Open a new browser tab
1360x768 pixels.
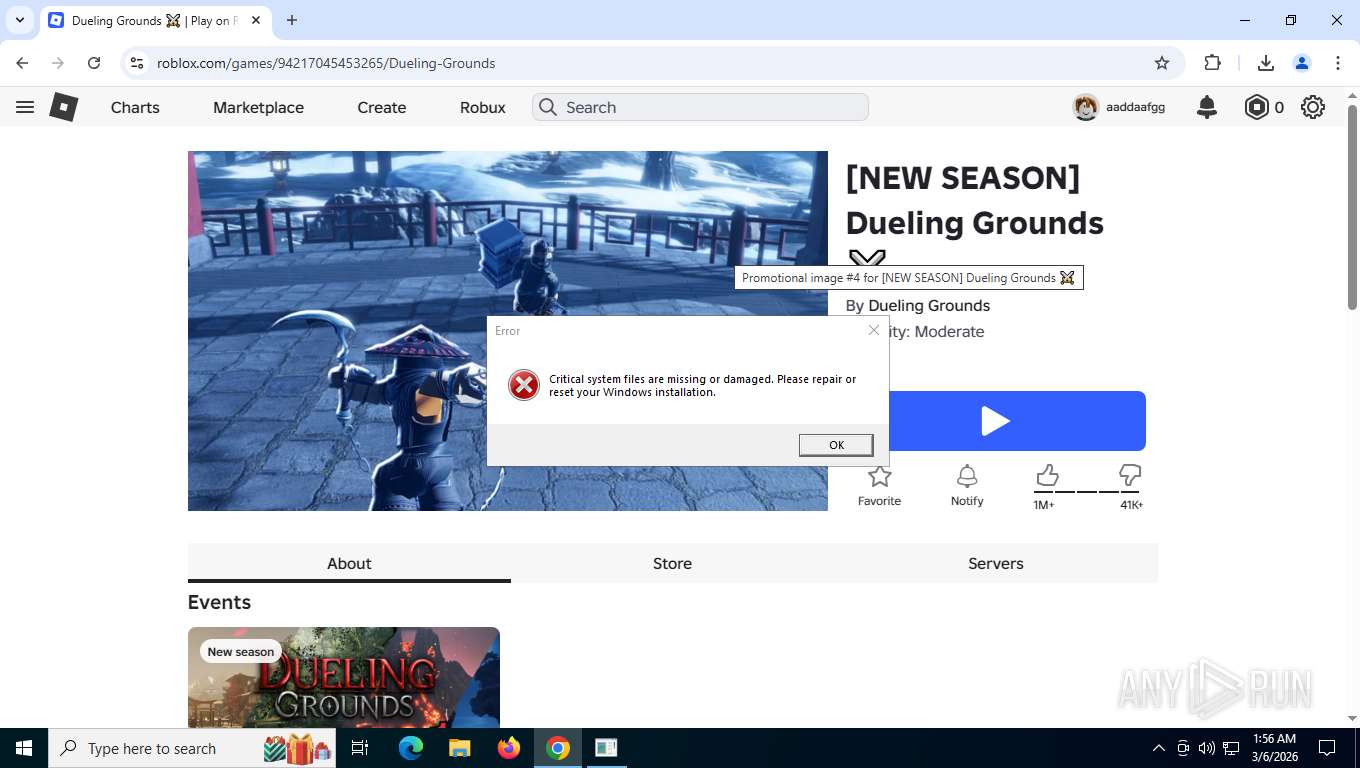292,20
